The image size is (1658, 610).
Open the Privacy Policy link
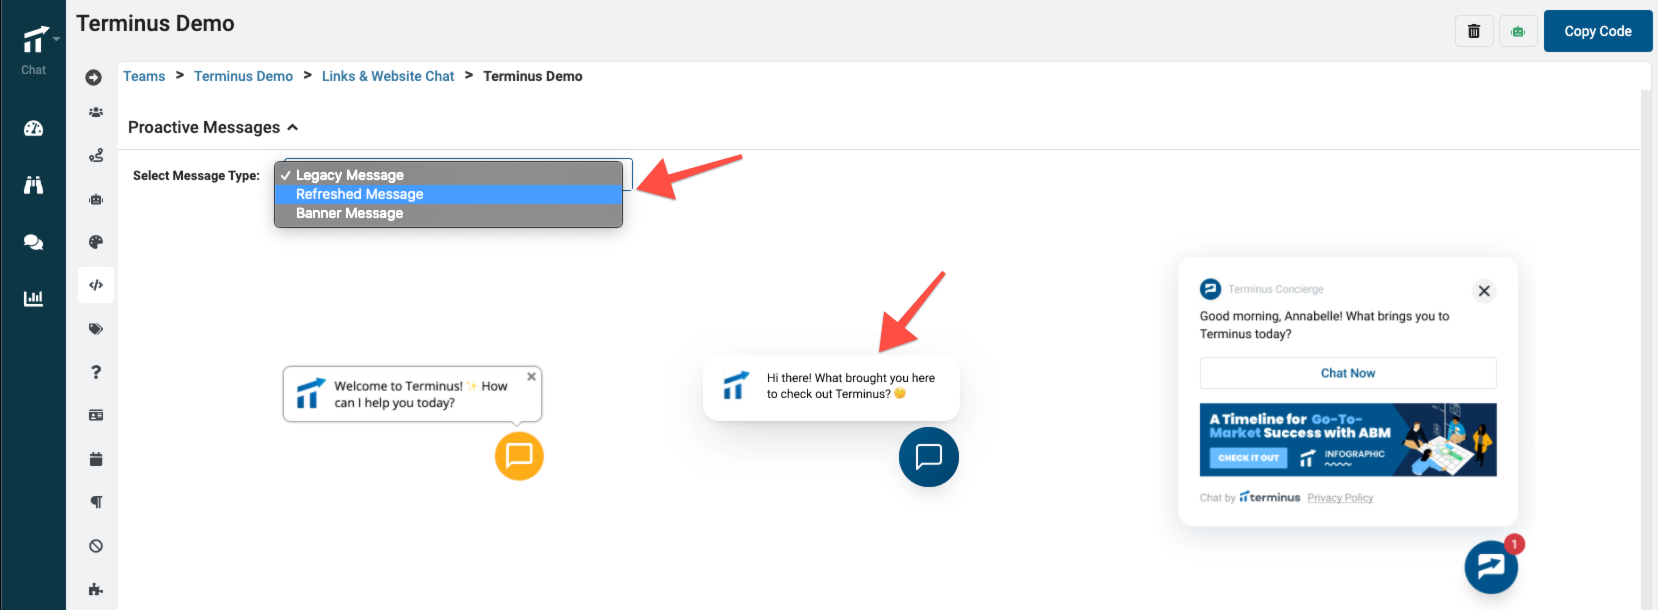tap(1340, 498)
